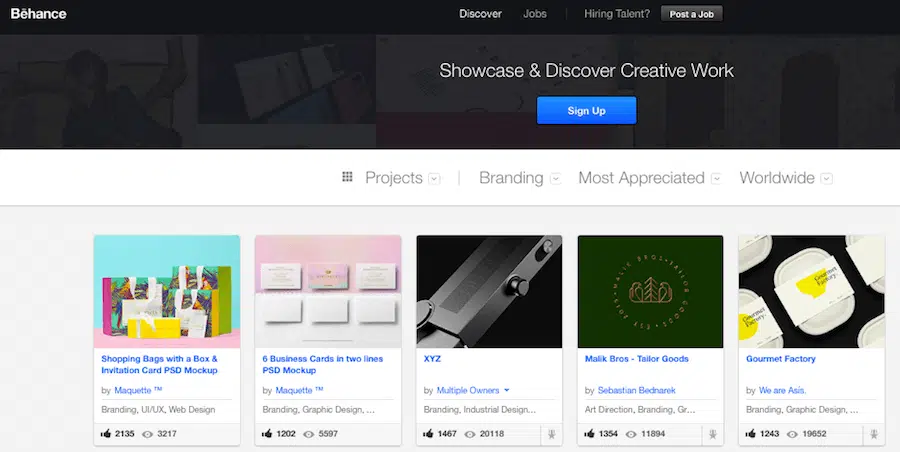
Task: Click the eye icon on 6 Business Cards
Action: pyautogui.click(x=309, y=434)
